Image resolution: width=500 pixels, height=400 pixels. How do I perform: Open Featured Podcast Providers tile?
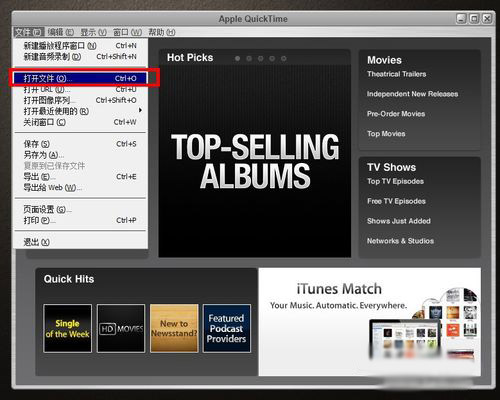click(x=227, y=328)
